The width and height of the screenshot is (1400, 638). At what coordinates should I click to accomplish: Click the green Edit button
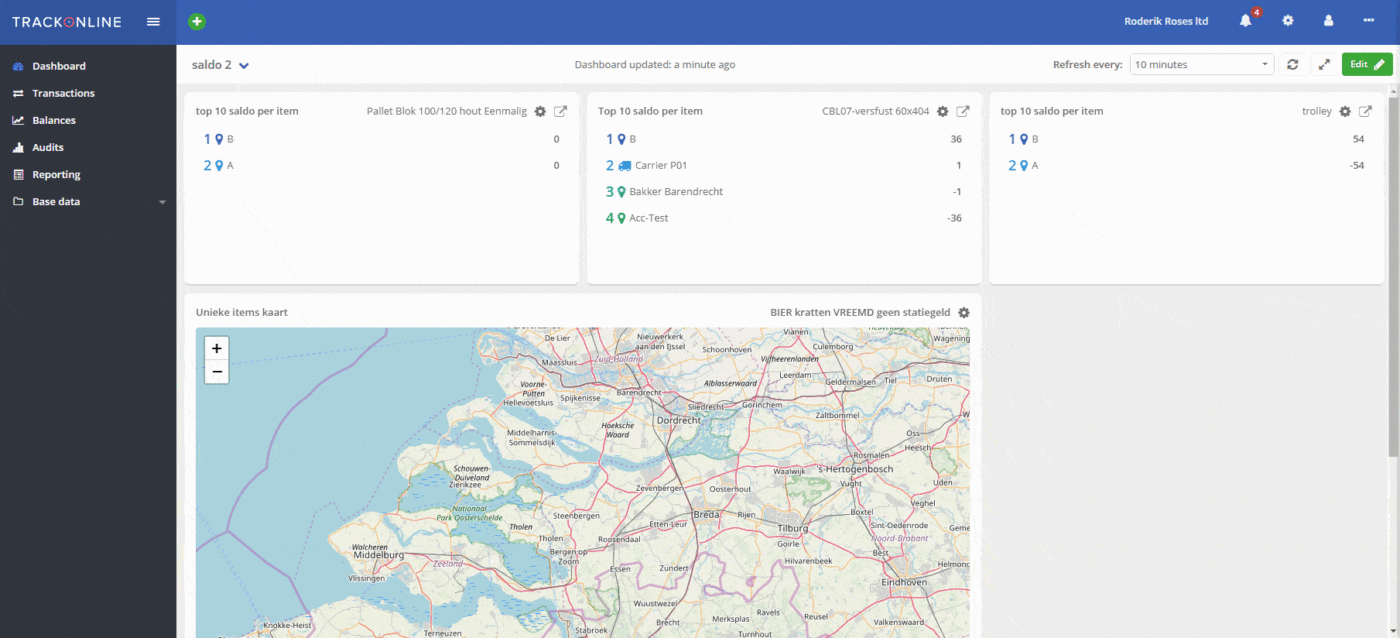(x=1366, y=64)
